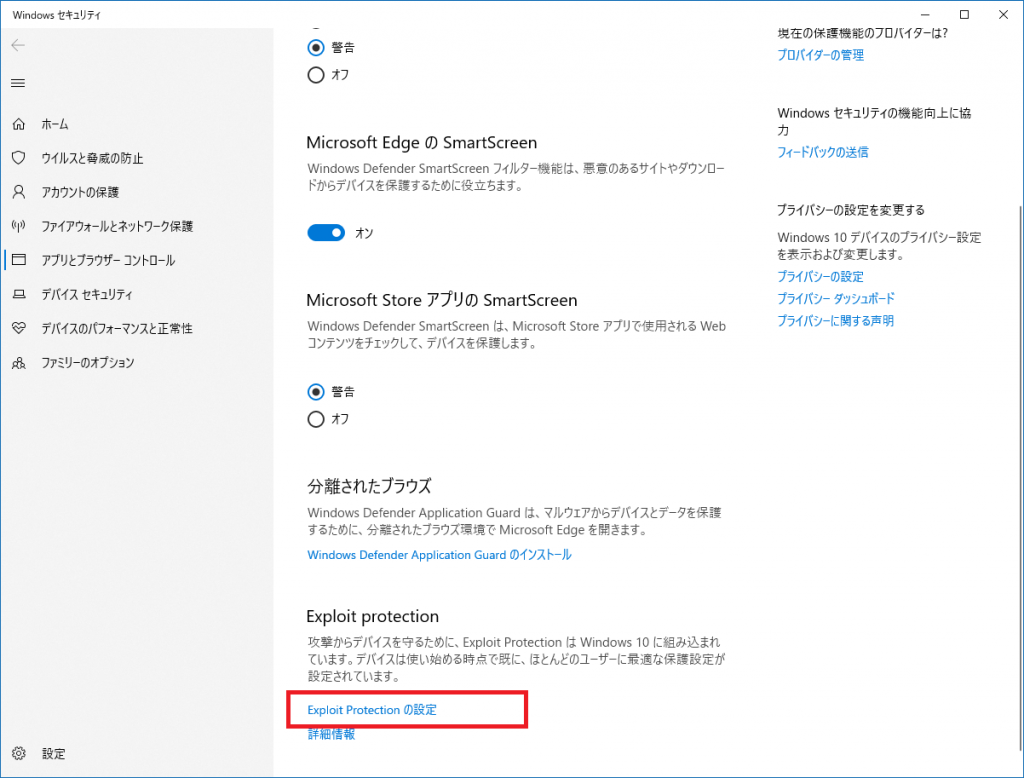Open Exploit Protection の設定

click(x=371, y=709)
